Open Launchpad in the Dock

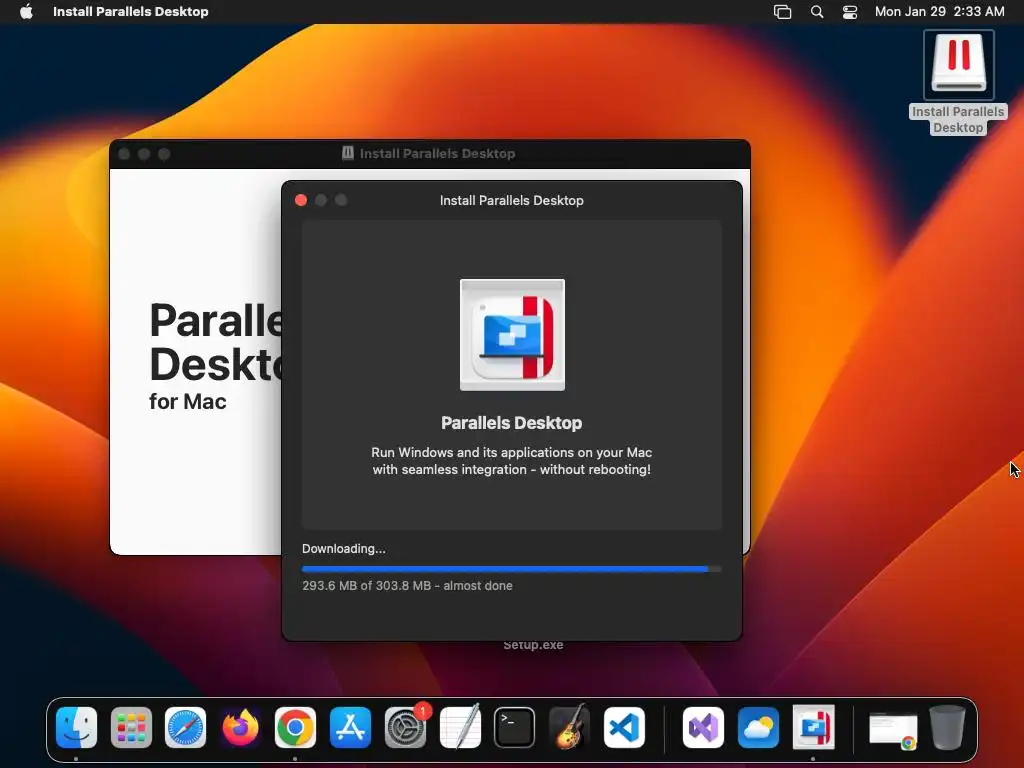click(x=131, y=727)
